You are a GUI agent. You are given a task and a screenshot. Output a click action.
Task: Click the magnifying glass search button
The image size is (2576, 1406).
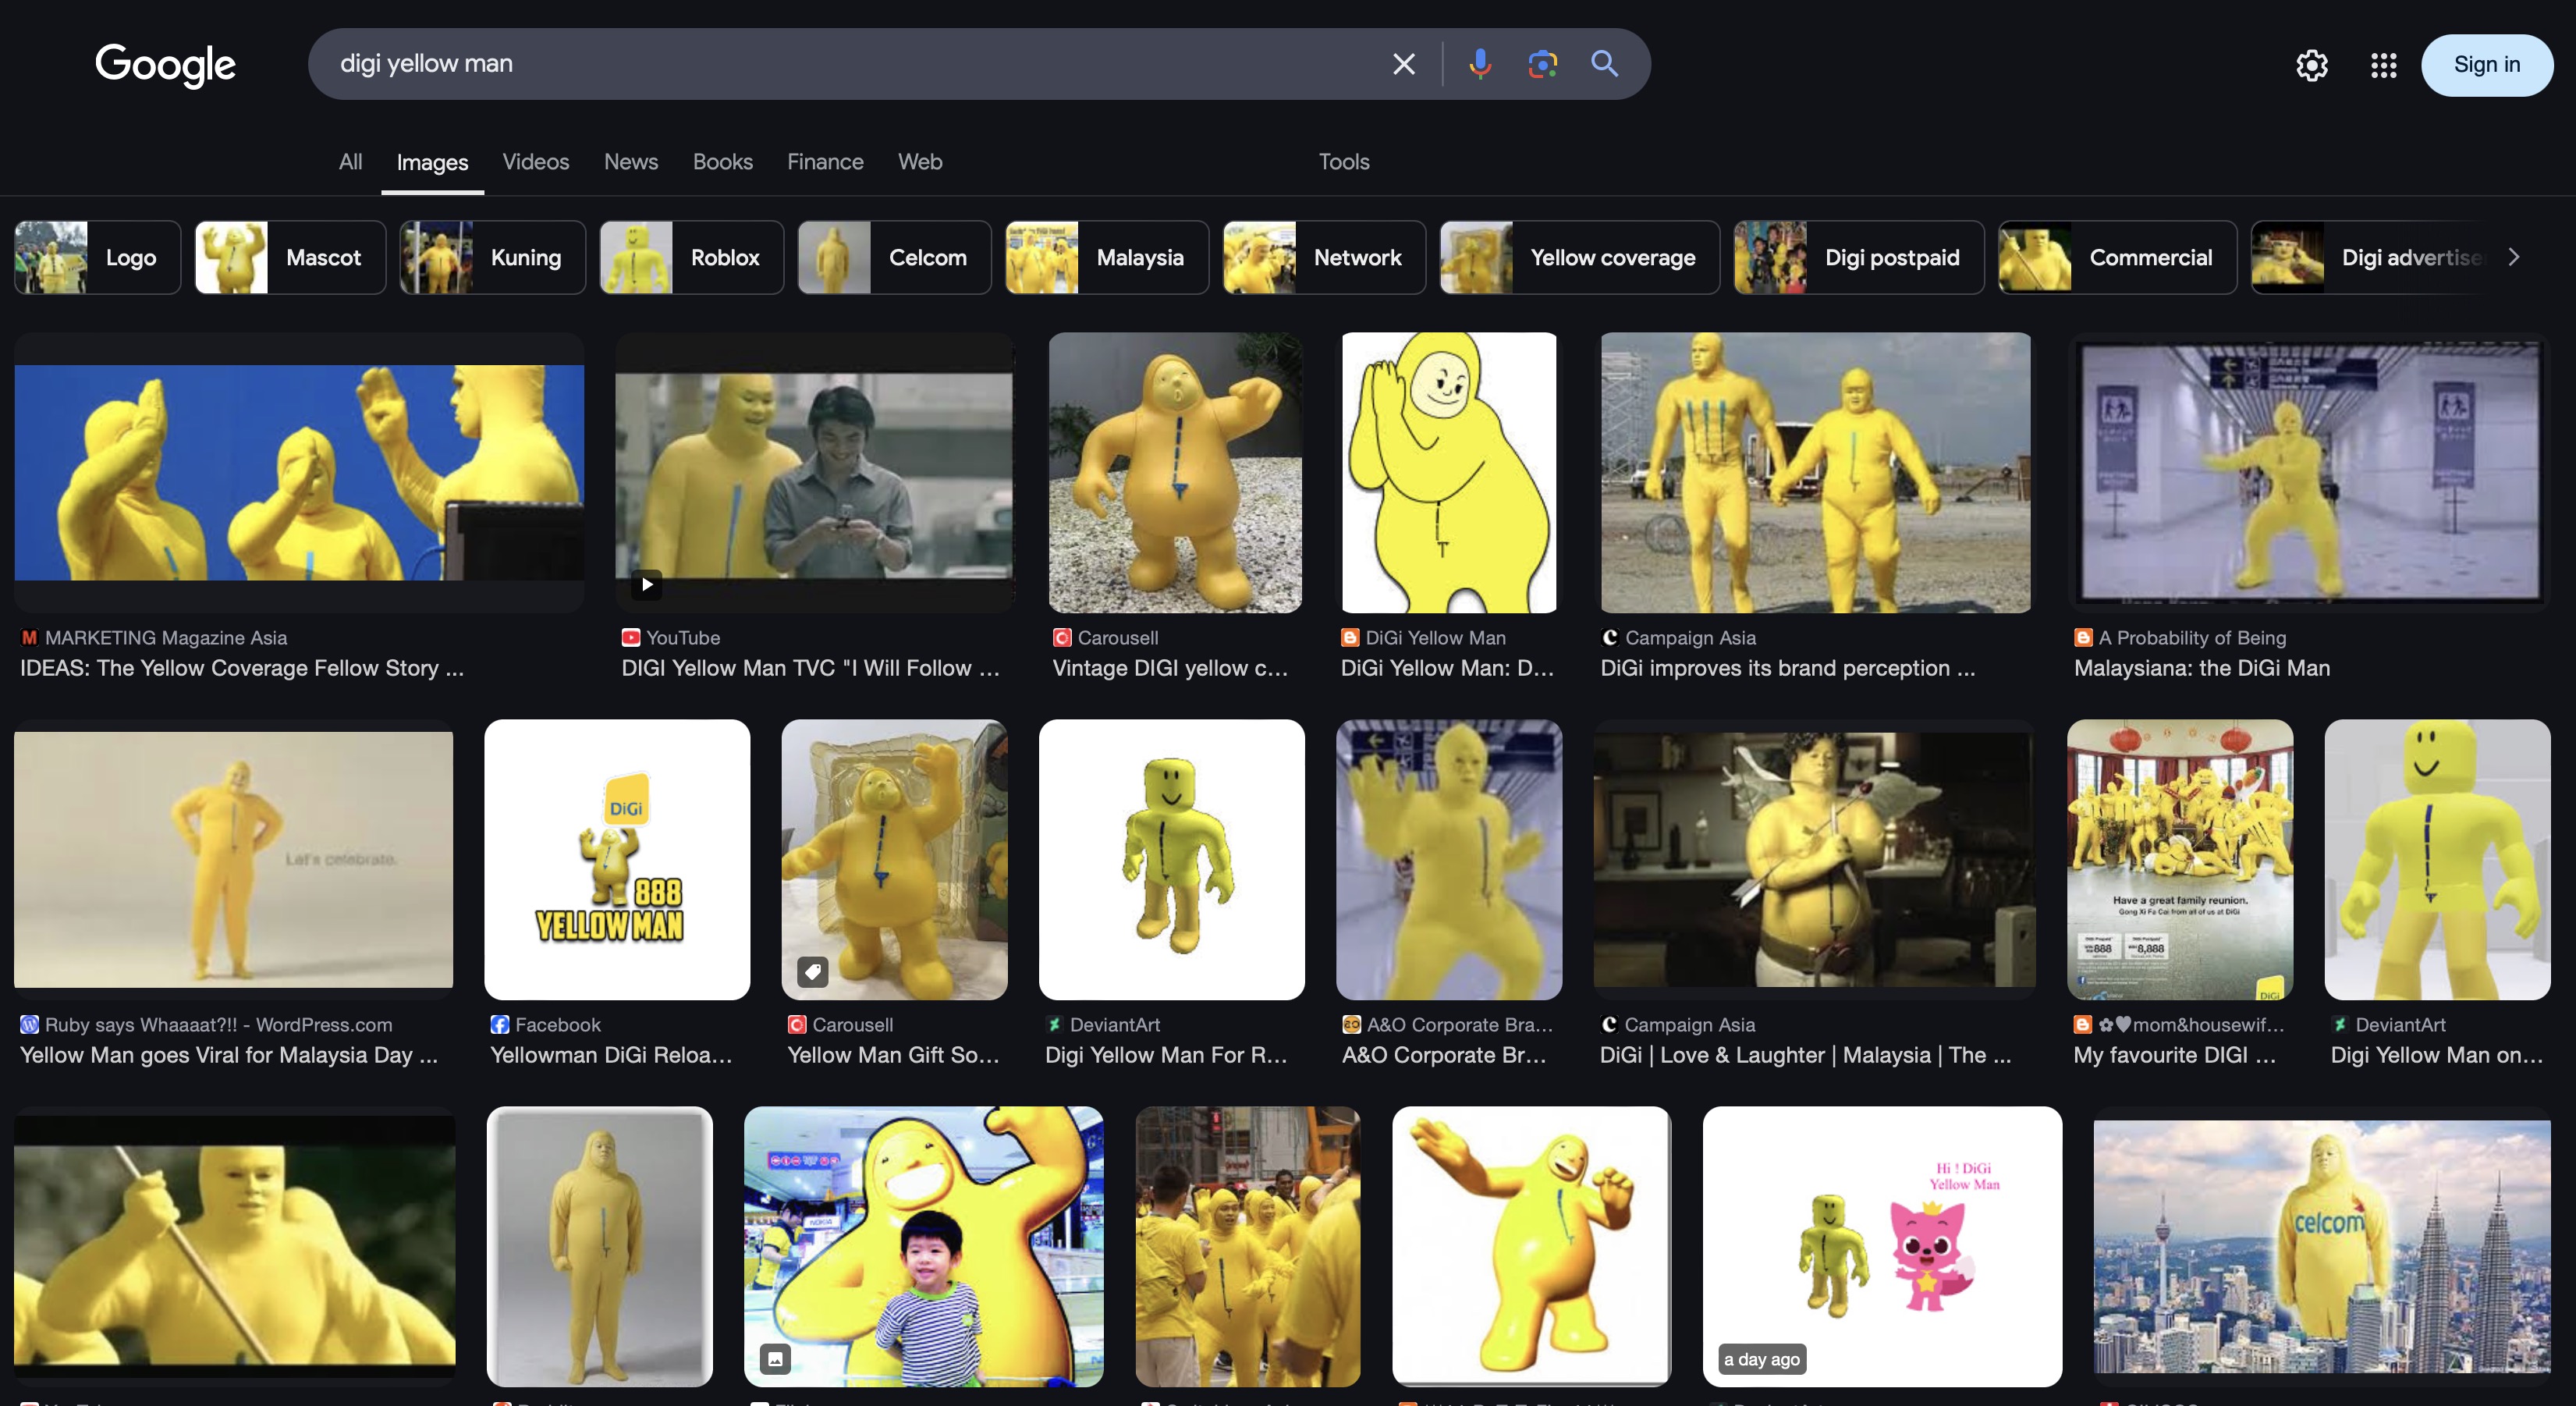[x=1604, y=64]
